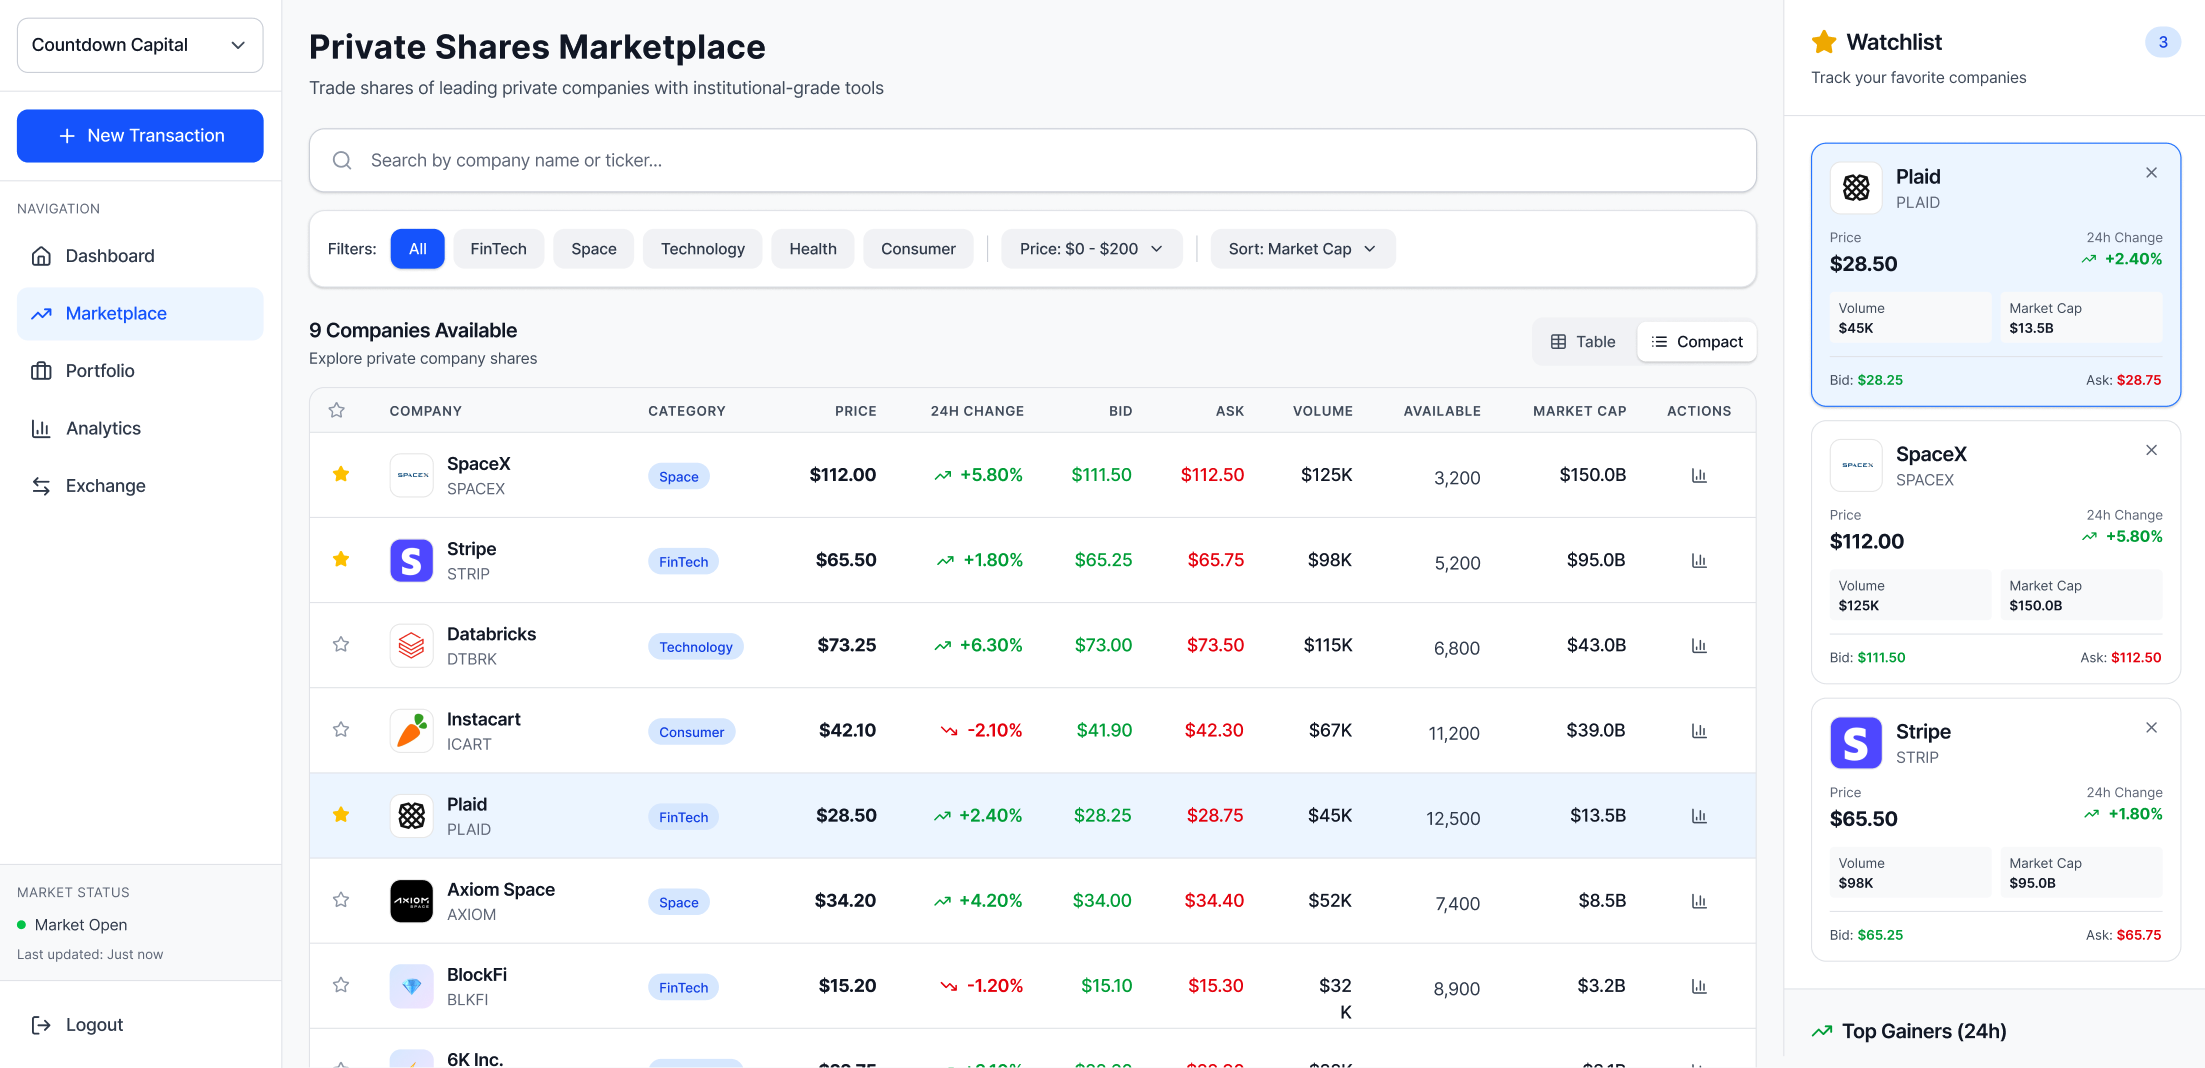Switch to the Table view tab
2205x1068 pixels.
[1583, 341]
